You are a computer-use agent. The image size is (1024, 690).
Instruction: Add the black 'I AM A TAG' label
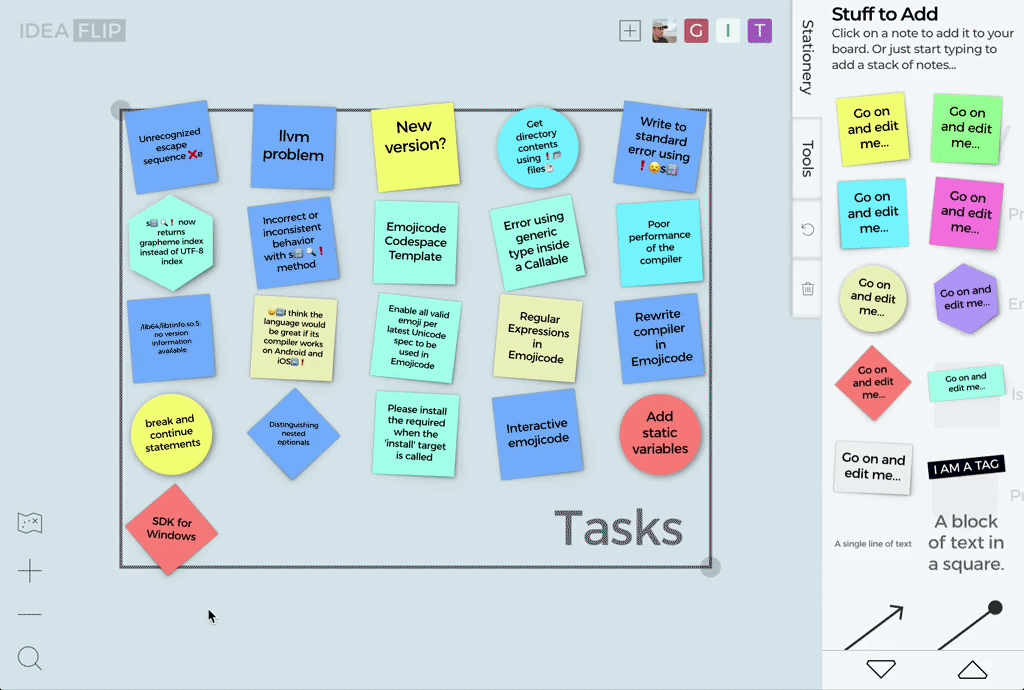[966, 466]
